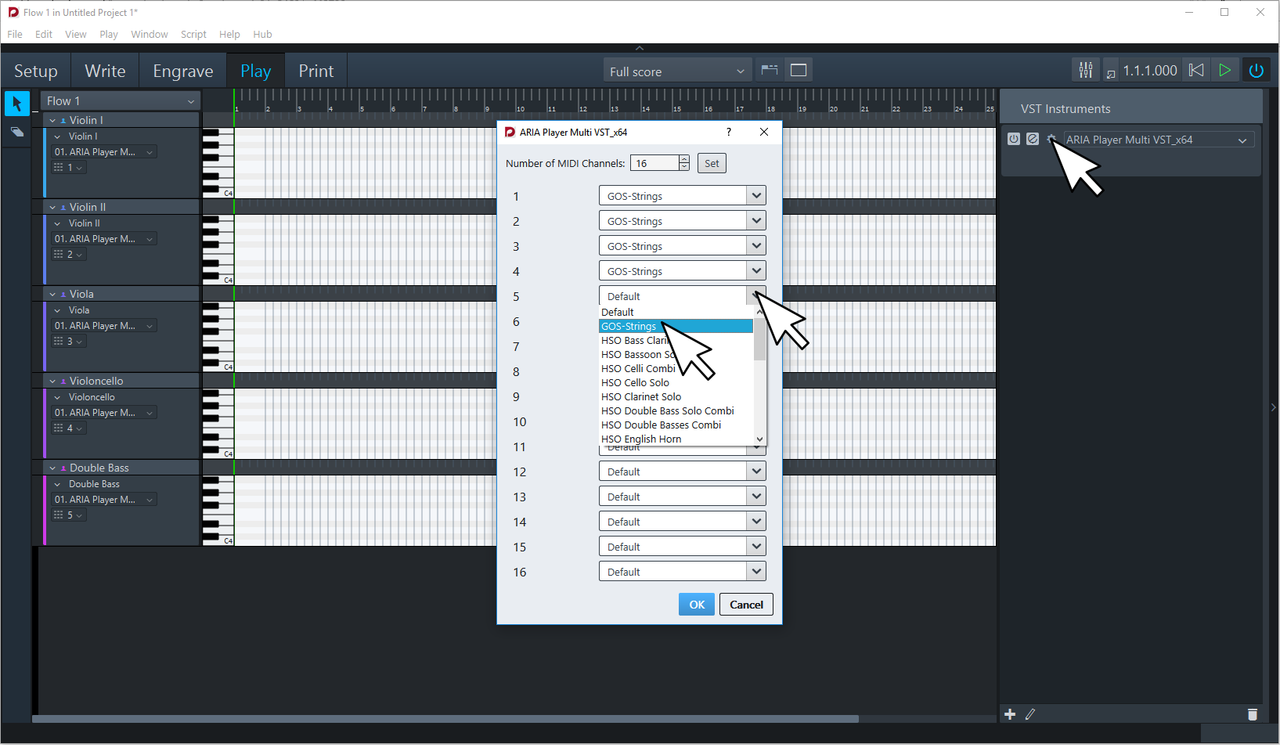Image resolution: width=1280 pixels, height=745 pixels.
Task: Choose GOS-Strings in the open list
Action: [676, 326]
